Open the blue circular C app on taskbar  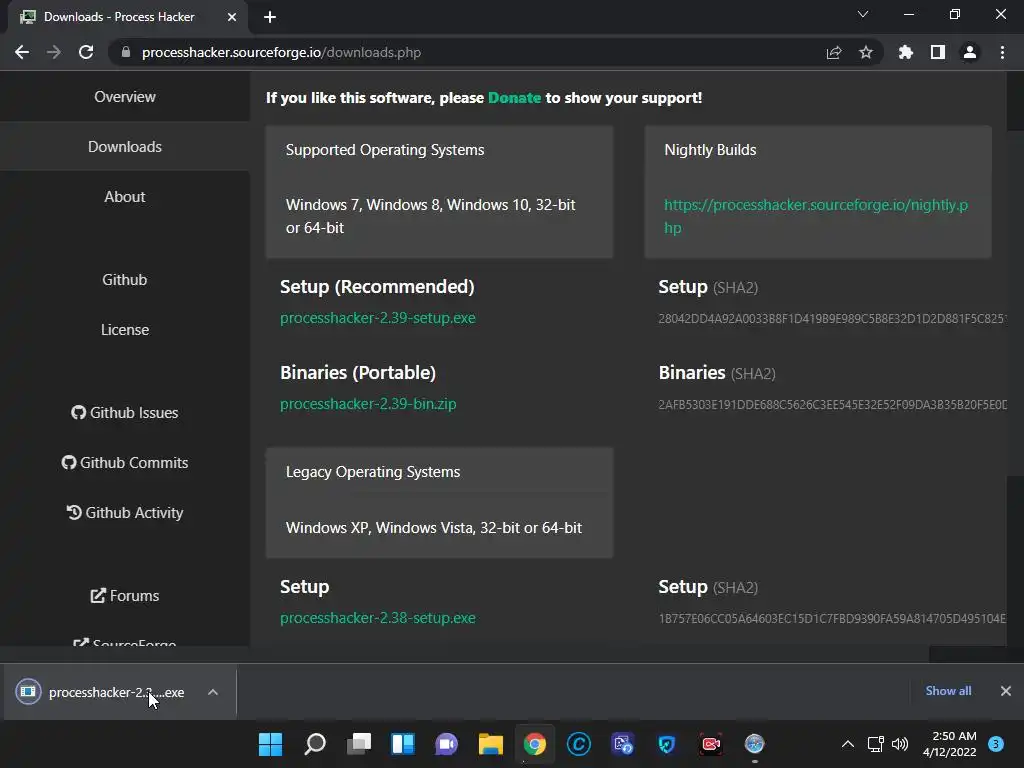pyautogui.click(x=579, y=744)
